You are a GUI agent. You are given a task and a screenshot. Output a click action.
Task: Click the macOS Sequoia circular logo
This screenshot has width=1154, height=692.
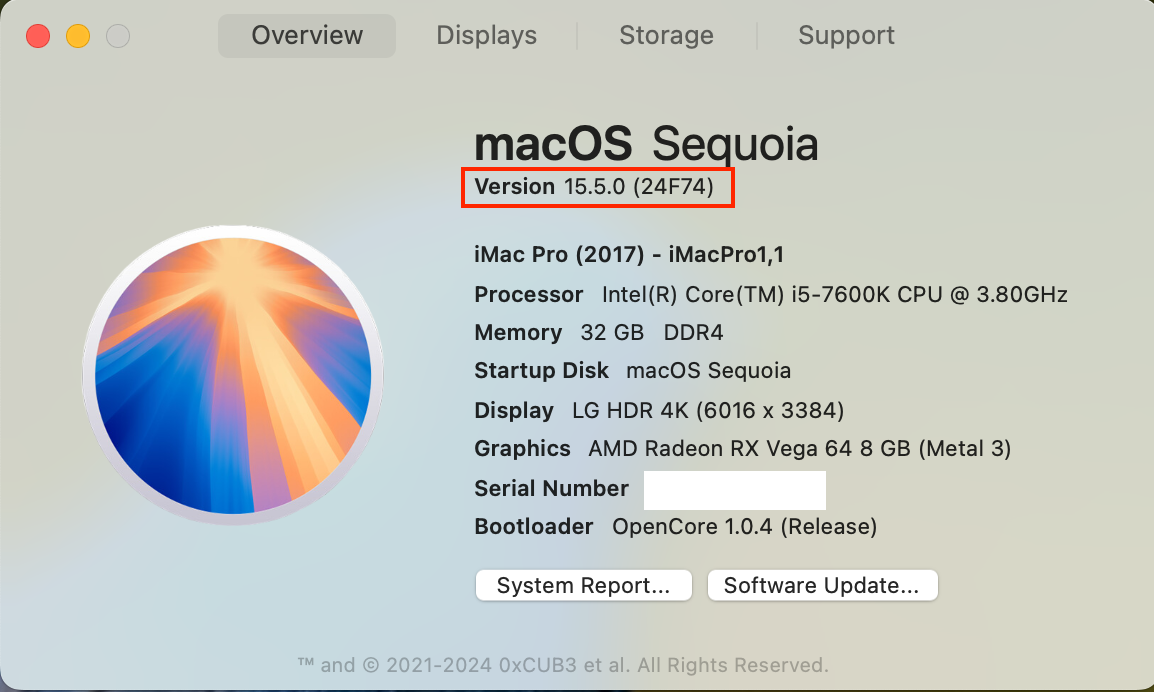click(x=232, y=375)
